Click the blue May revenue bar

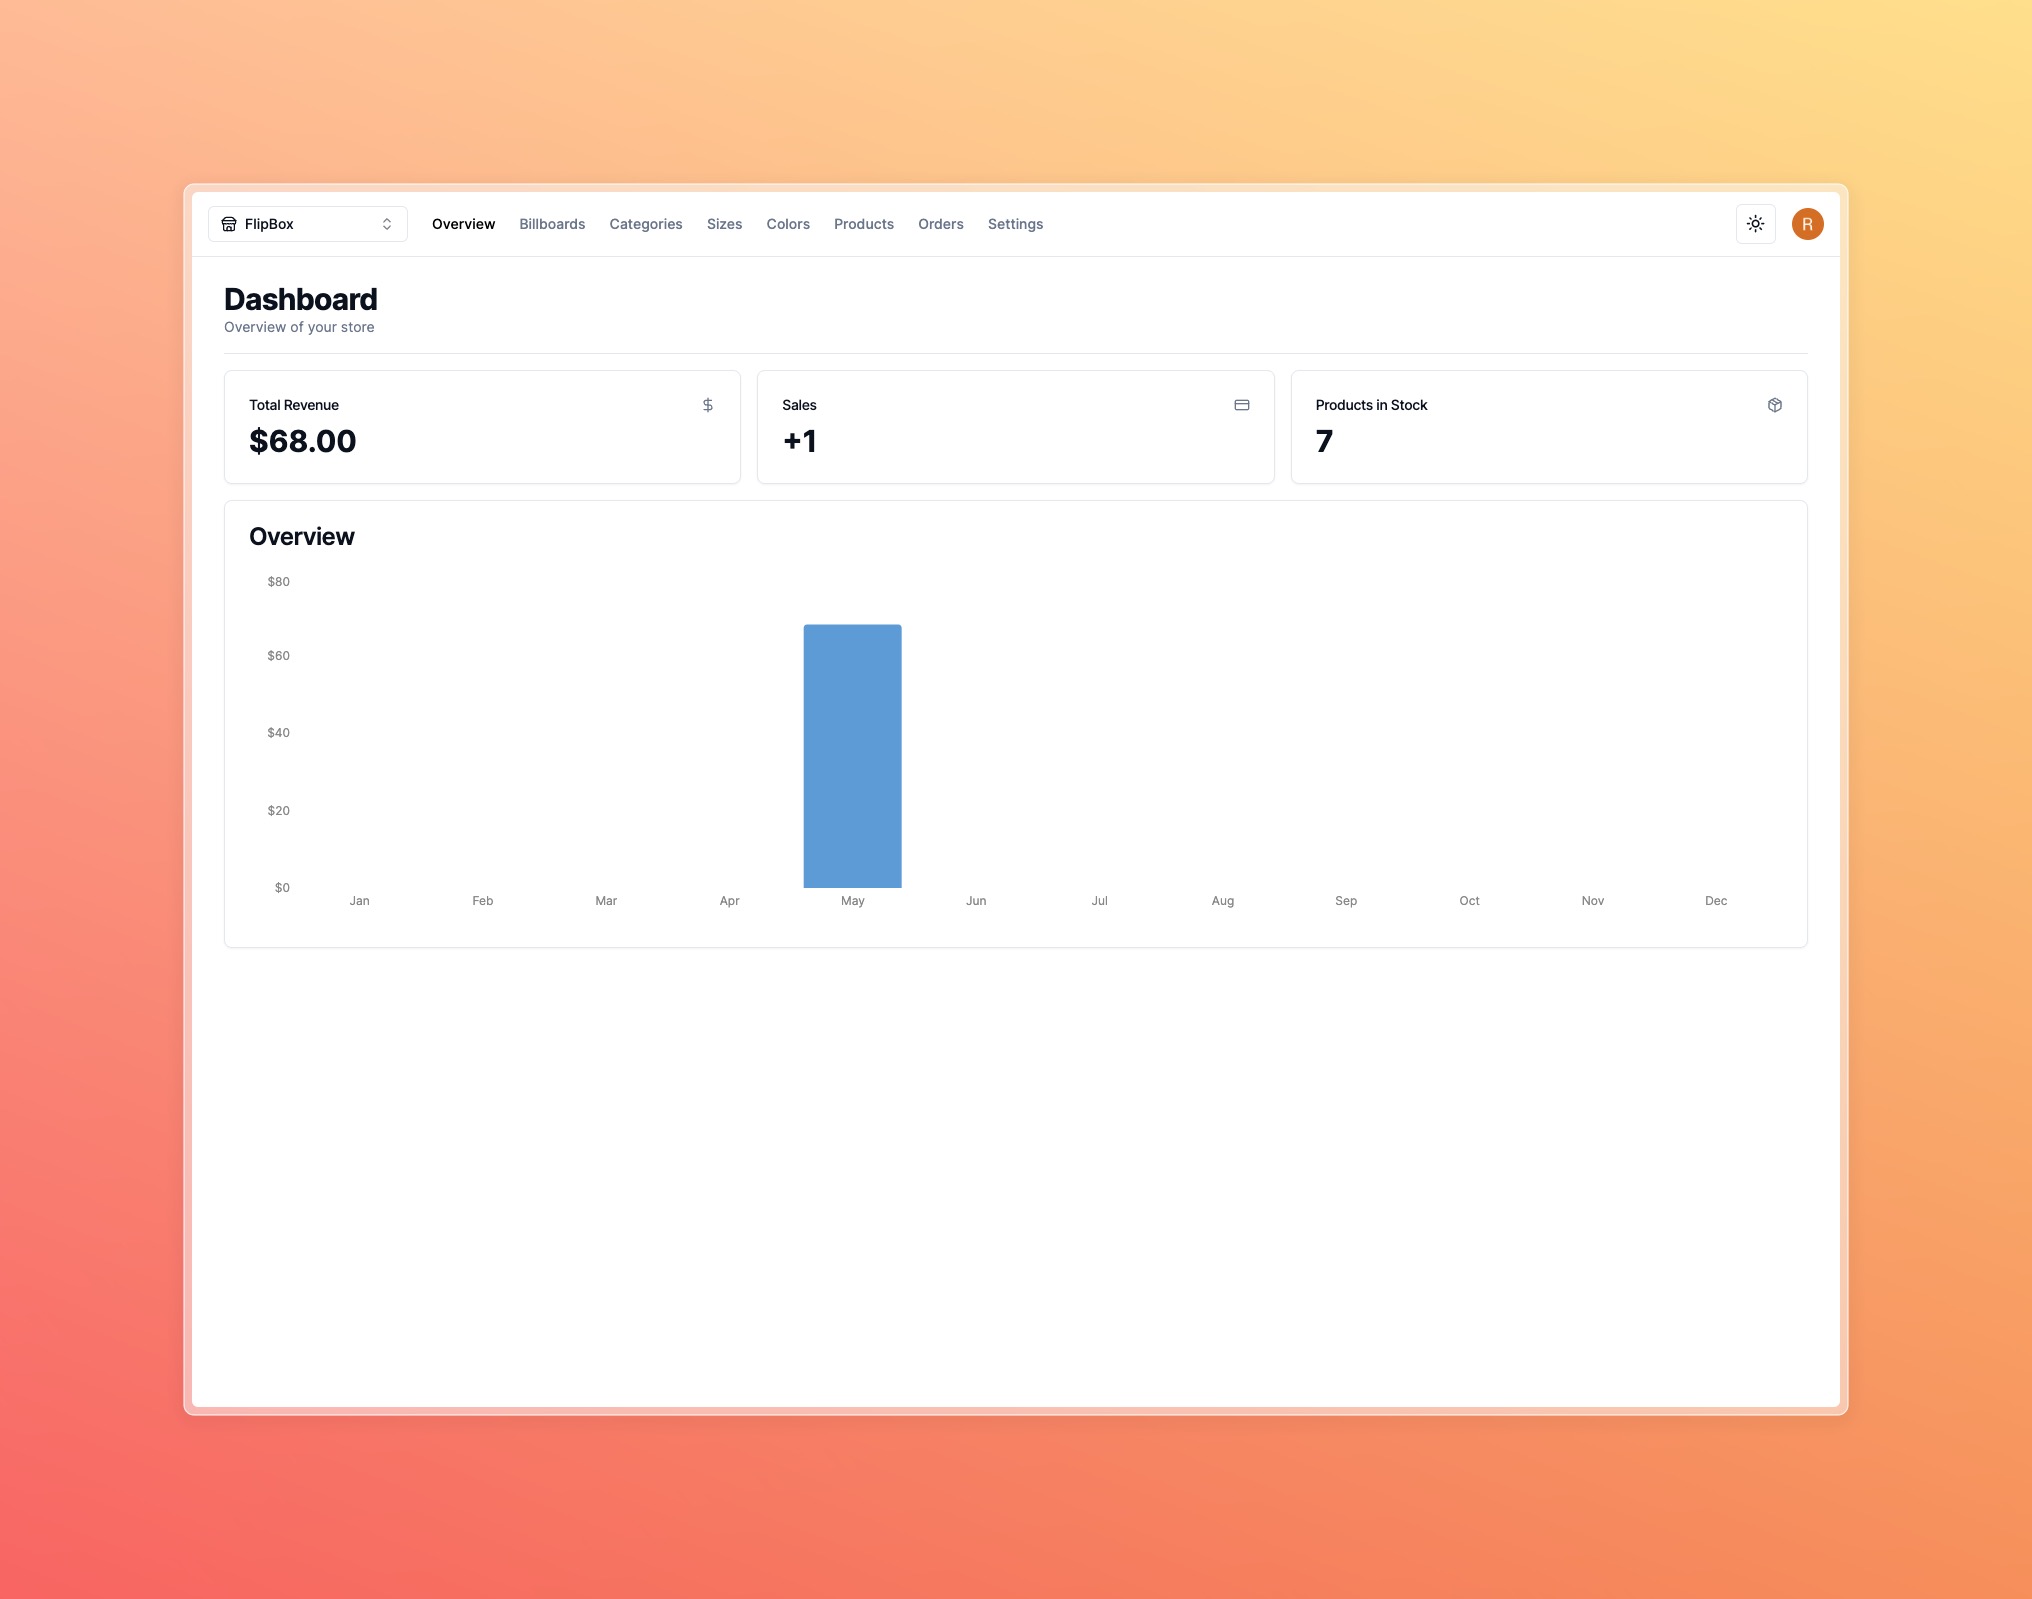tap(852, 756)
